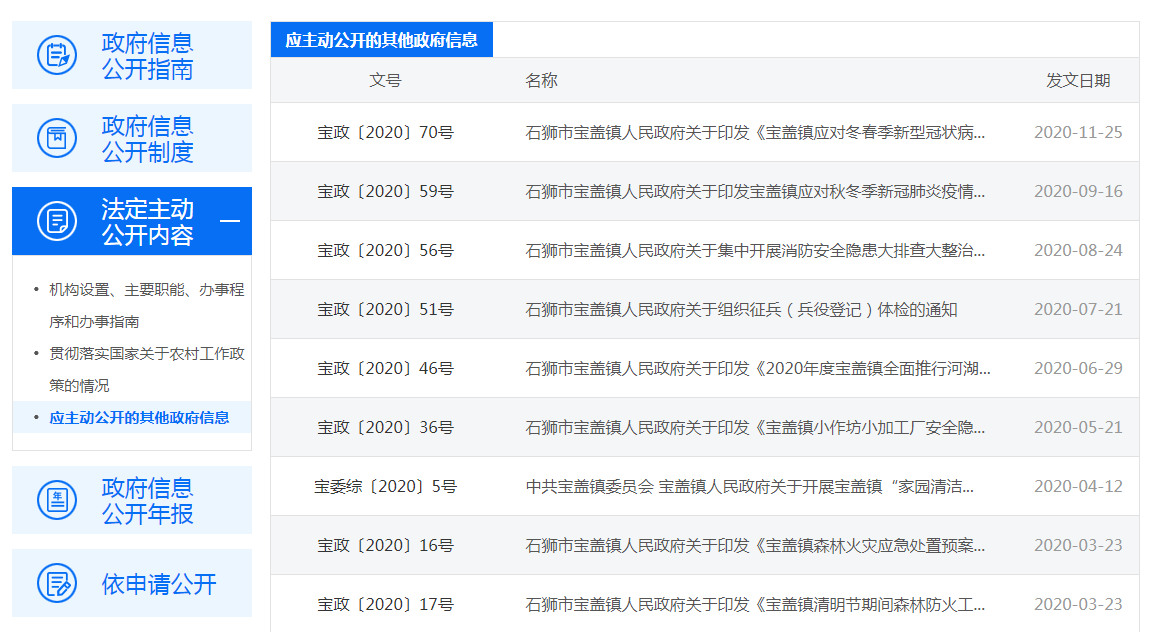Open the 宝委综〔2020〕5号 家园清洁 document
Viewport: 1154px width, 632px height.
click(749, 486)
